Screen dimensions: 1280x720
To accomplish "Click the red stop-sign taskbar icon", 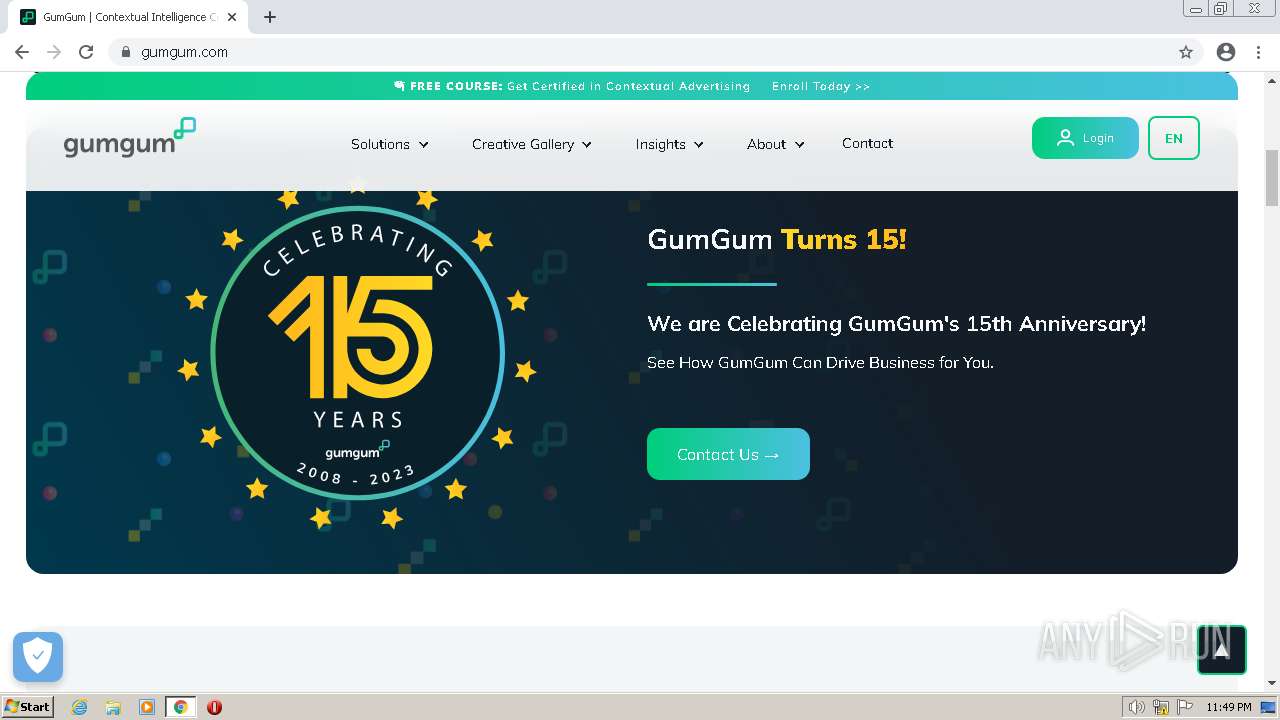I will pos(214,707).
